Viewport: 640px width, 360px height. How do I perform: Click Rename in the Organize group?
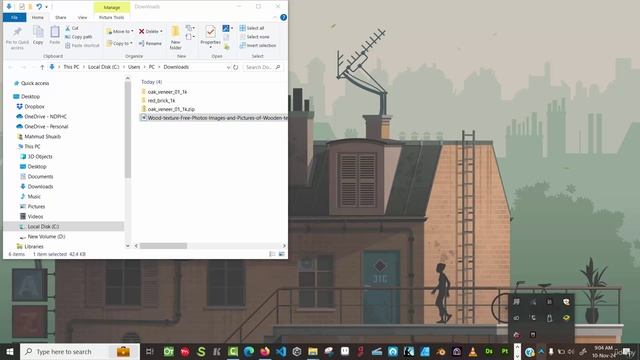[x=150, y=43]
